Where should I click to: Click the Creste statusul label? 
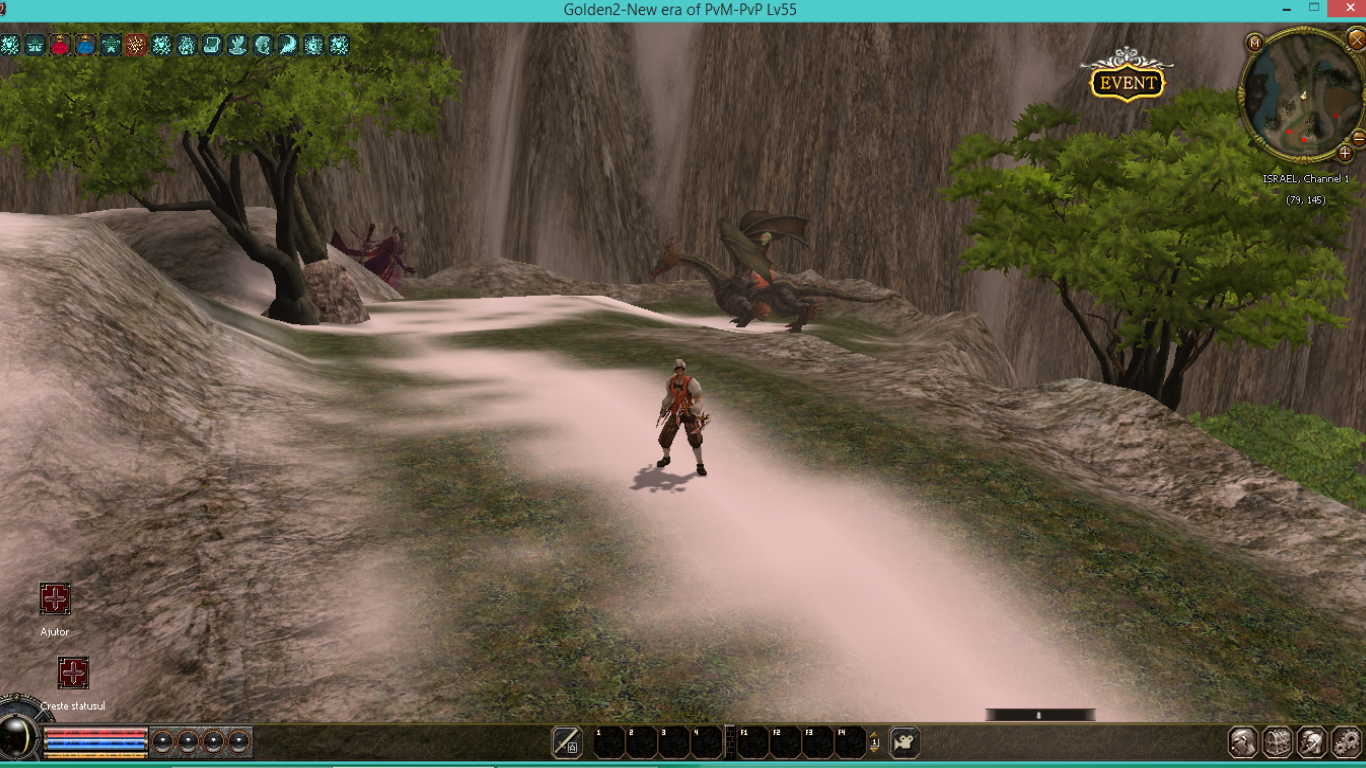point(73,706)
